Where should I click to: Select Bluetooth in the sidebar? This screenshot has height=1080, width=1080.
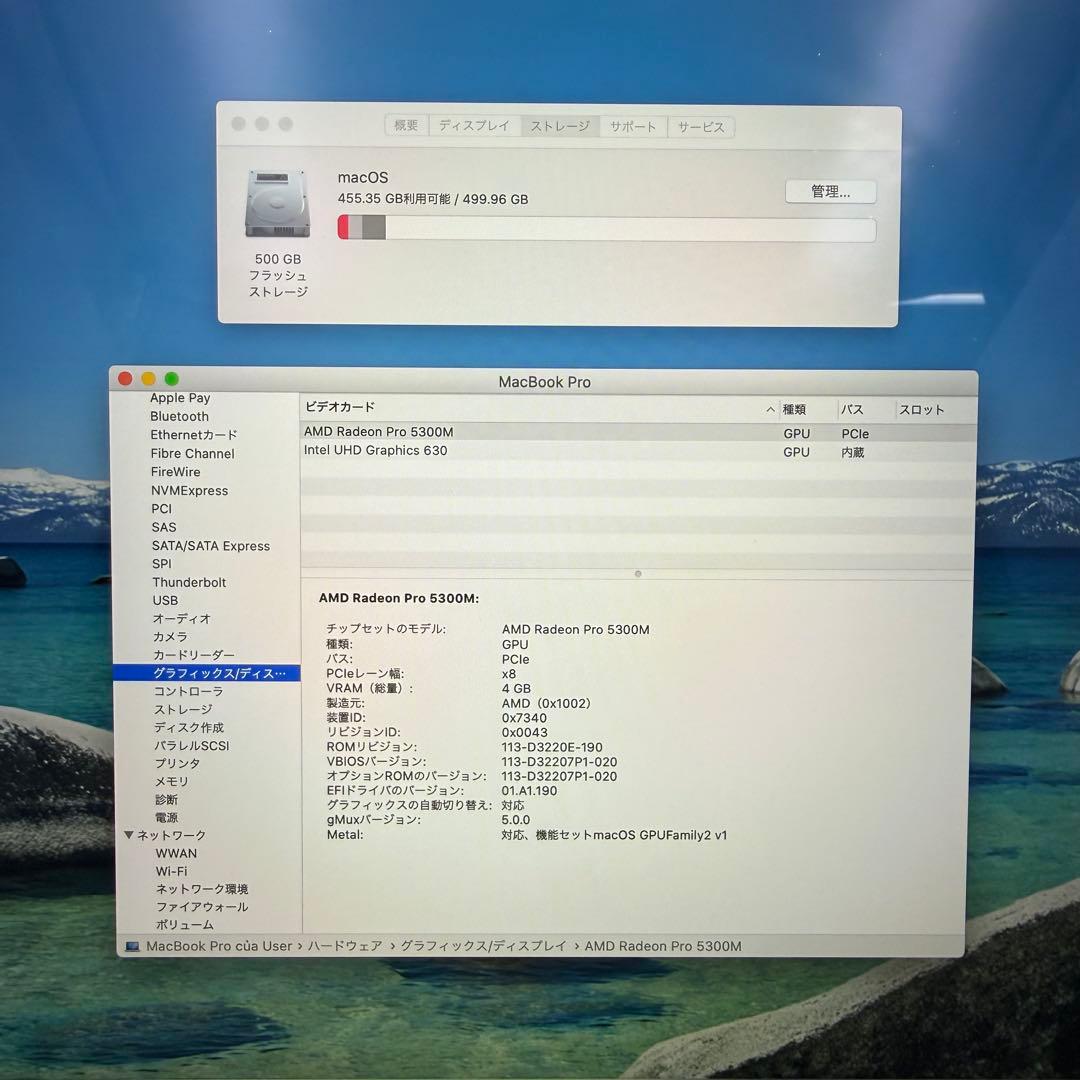tap(180, 416)
